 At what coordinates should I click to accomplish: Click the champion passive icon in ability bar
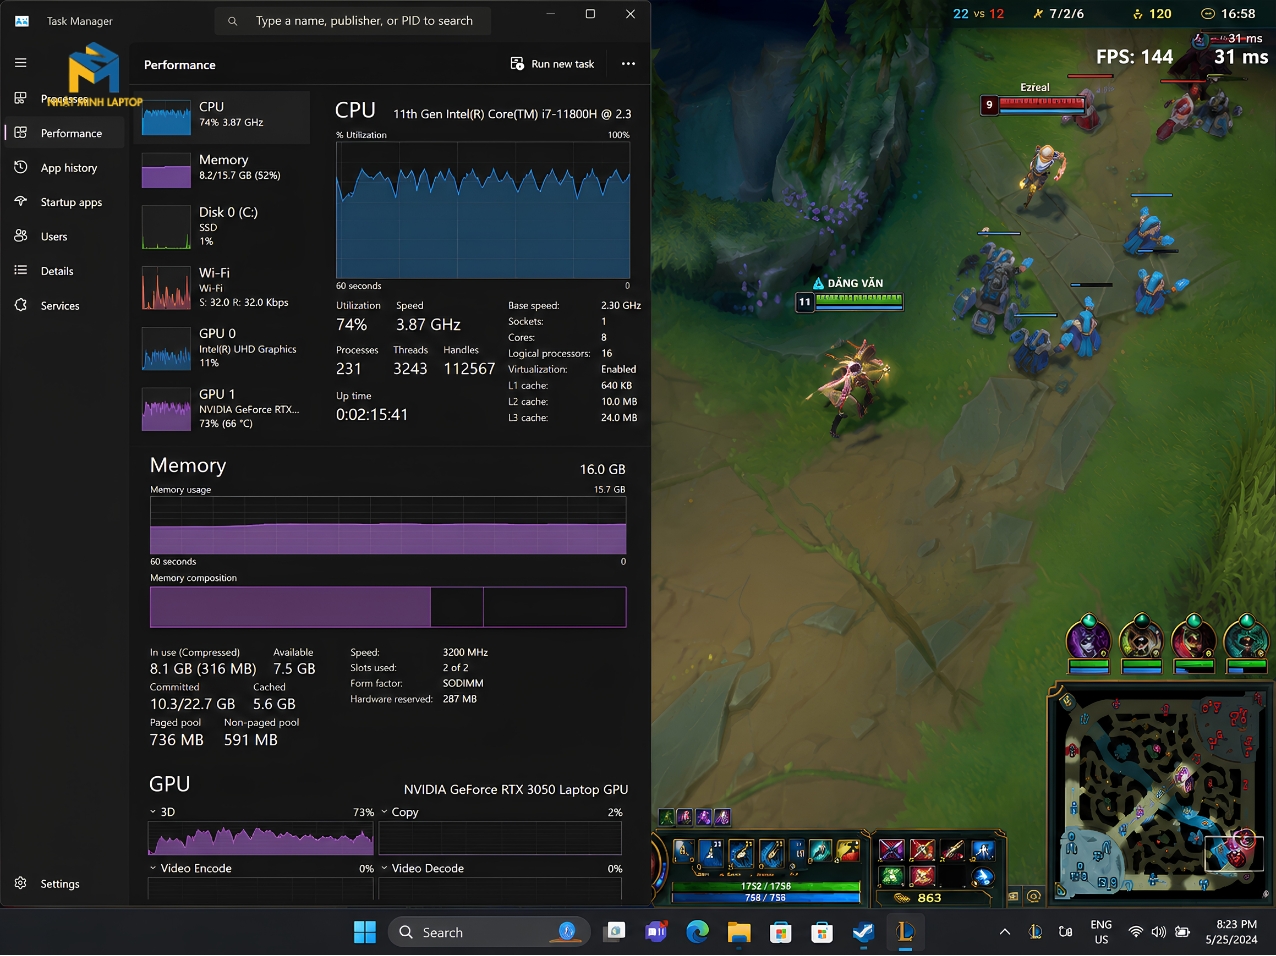[x=683, y=850]
